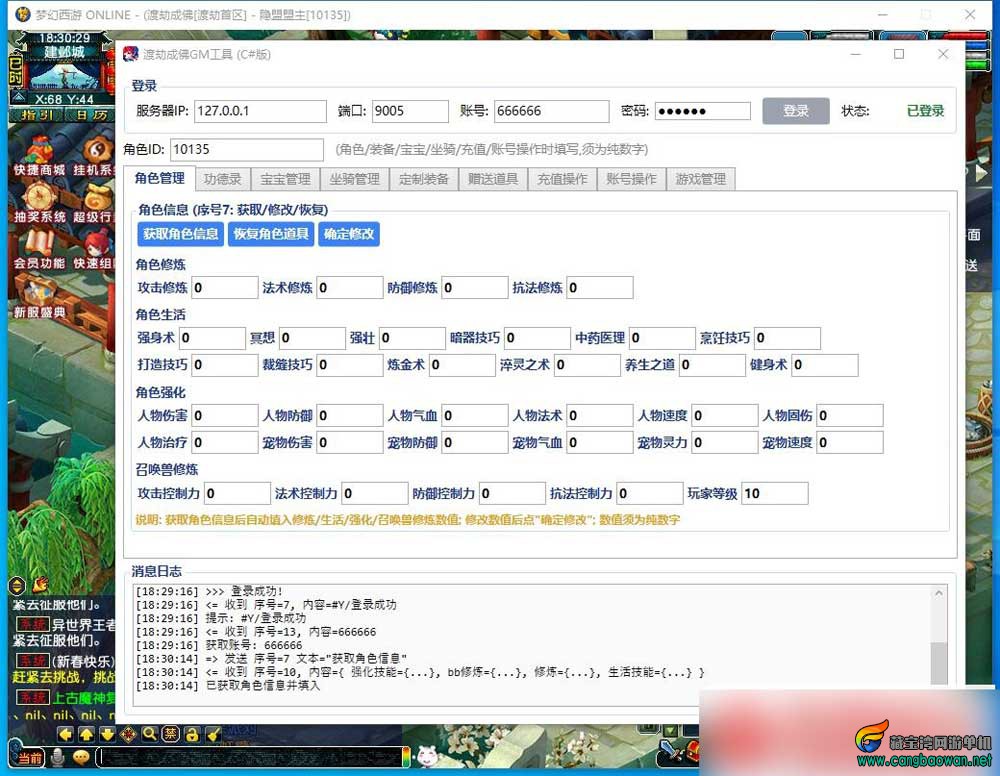Go to the 充值操作 tab

[x=562, y=179]
